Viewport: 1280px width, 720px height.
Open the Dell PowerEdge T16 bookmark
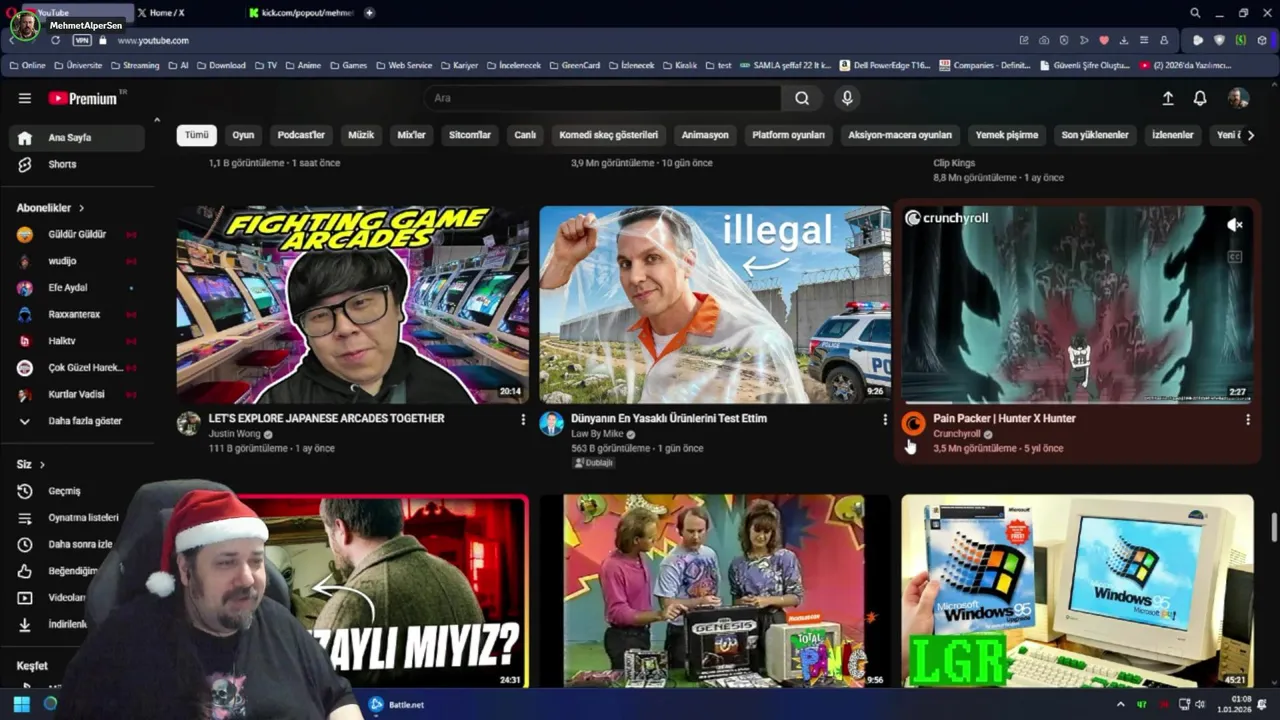coord(885,65)
